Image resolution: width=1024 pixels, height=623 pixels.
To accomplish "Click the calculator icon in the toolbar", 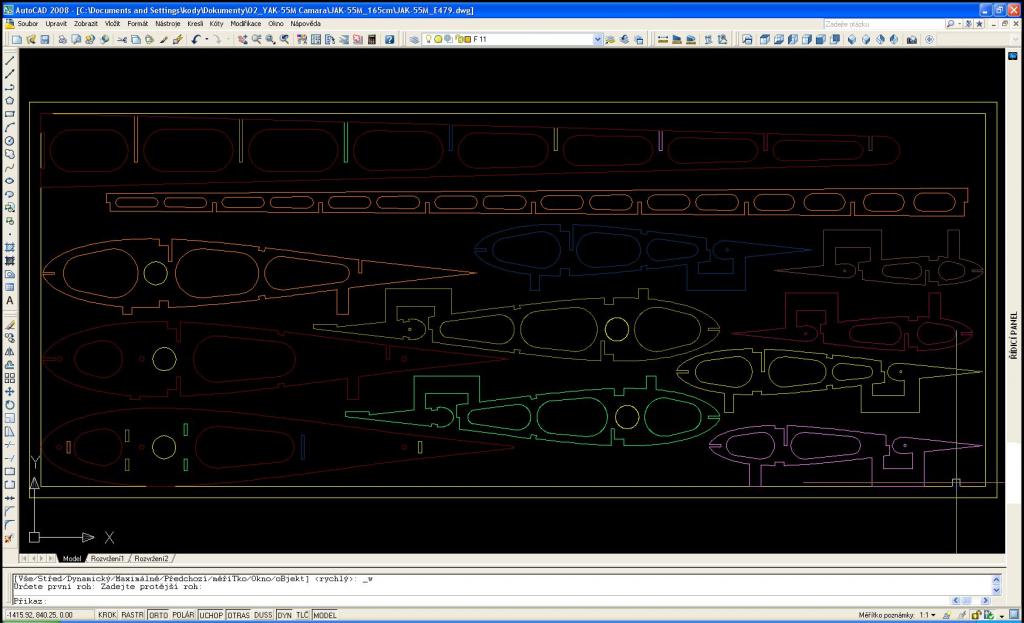I will (372, 39).
